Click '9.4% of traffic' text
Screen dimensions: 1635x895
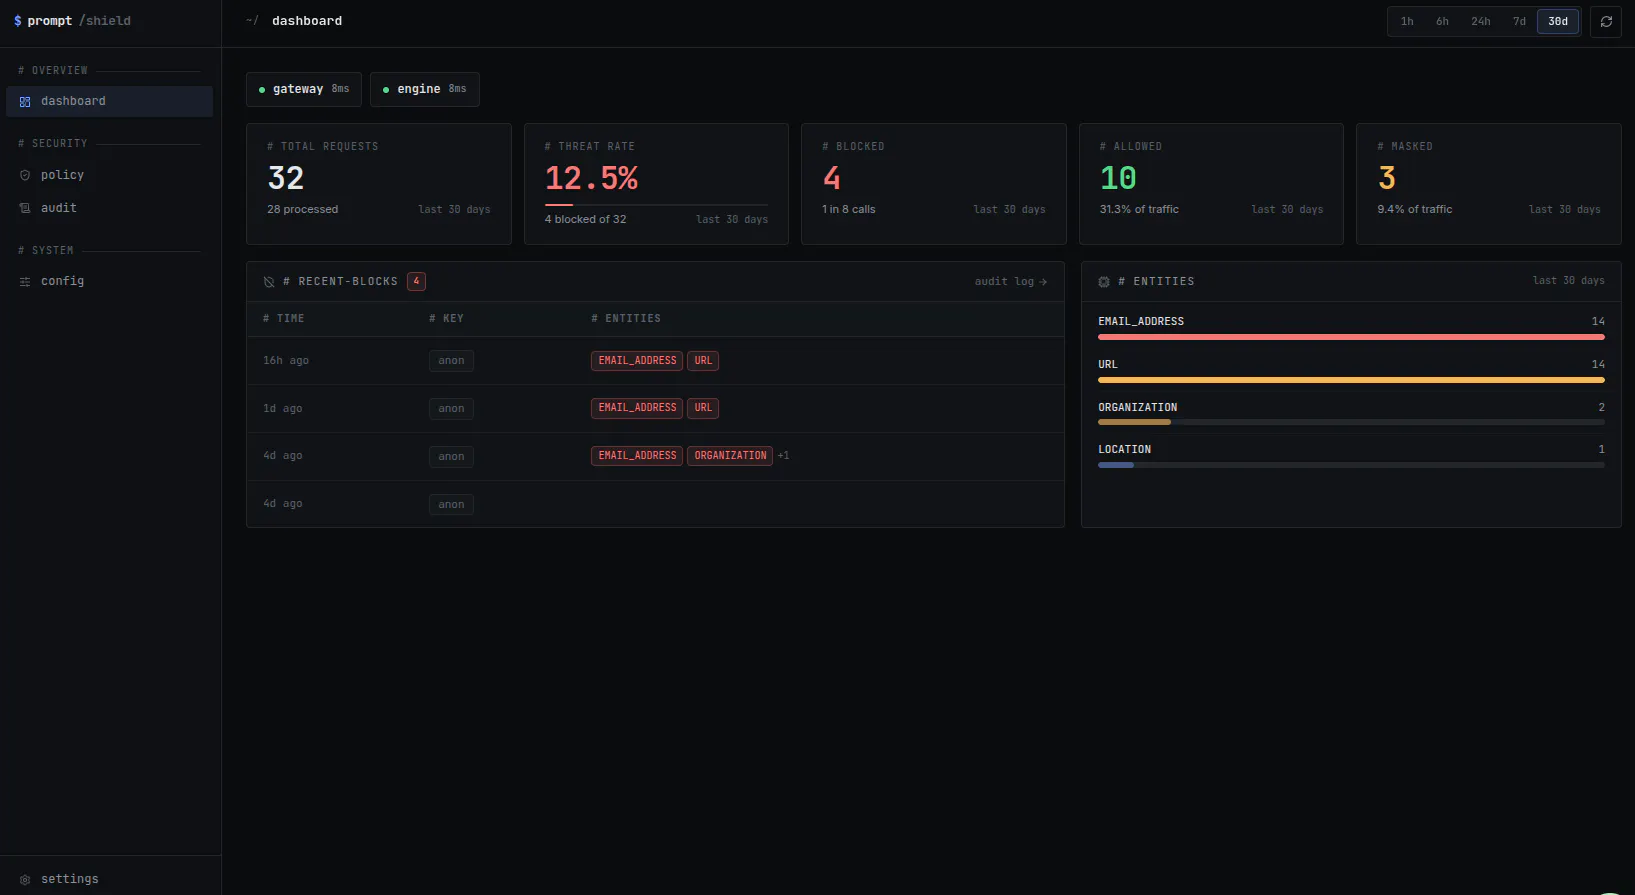pyautogui.click(x=1414, y=210)
